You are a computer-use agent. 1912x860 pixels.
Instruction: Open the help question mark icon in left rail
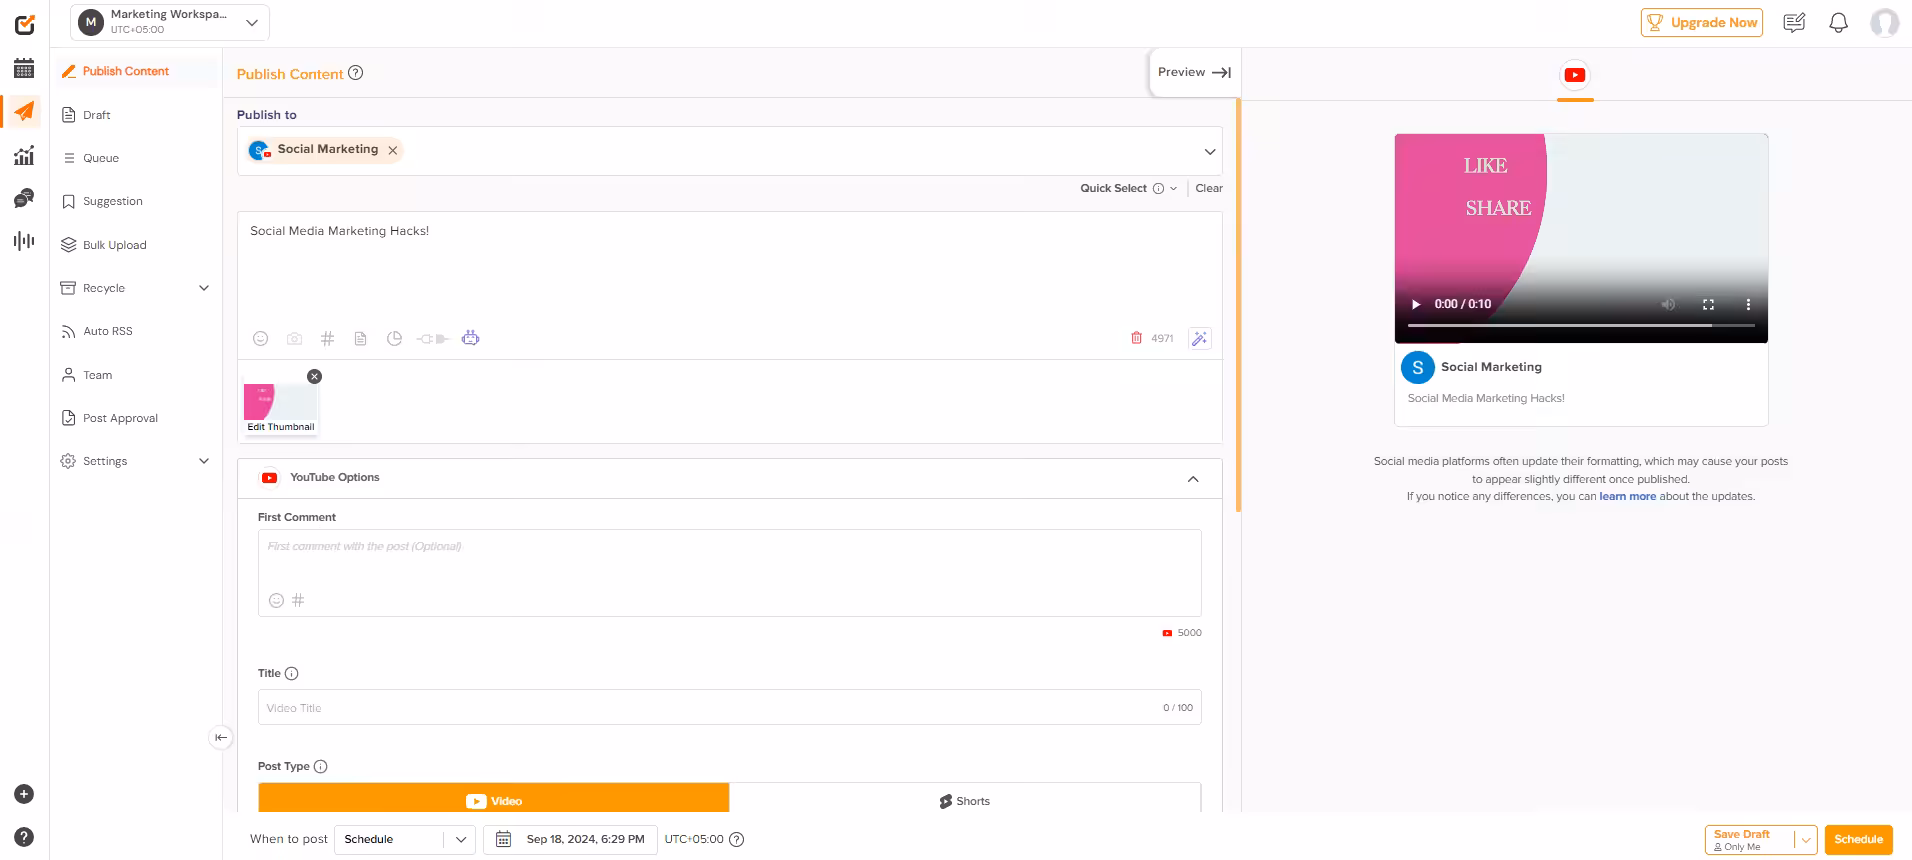coord(25,837)
